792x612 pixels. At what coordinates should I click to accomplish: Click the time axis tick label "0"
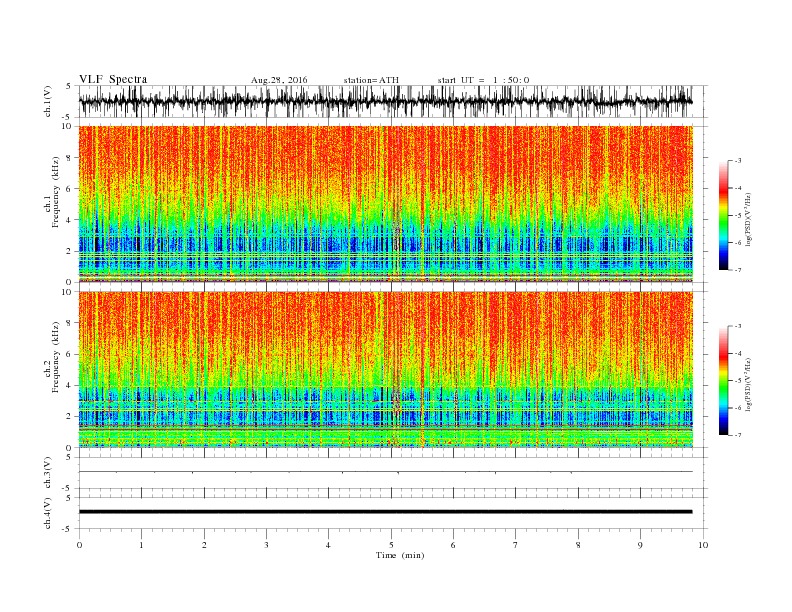pyautogui.click(x=79, y=545)
